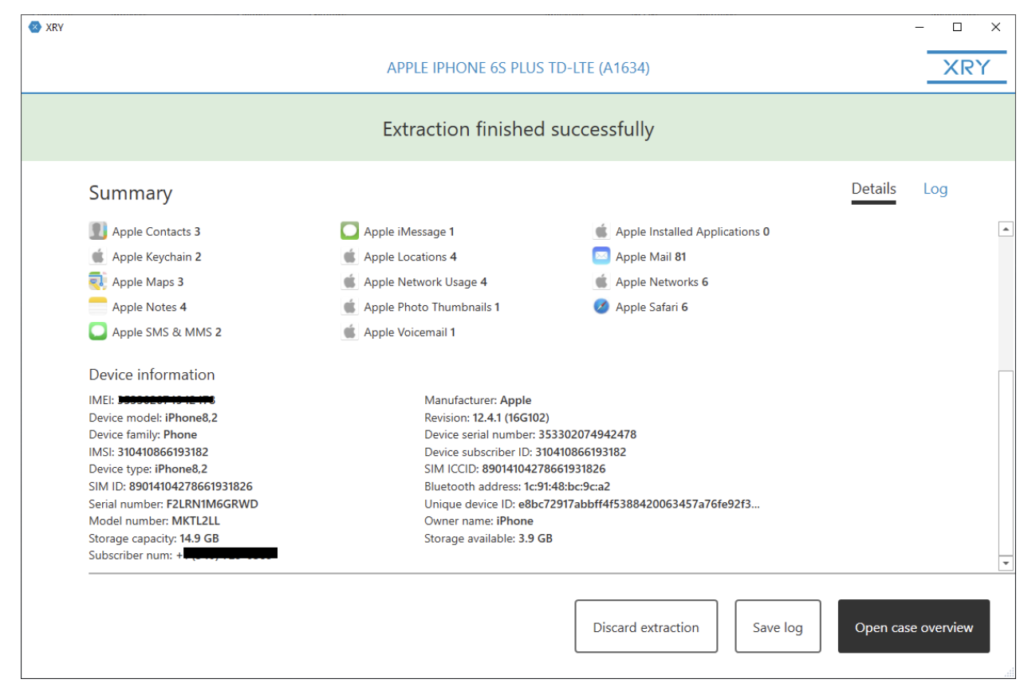Screen dimensions: 1024x687
Task: Click the Storage capacity 14.9 GB value
Action: (199, 538)
